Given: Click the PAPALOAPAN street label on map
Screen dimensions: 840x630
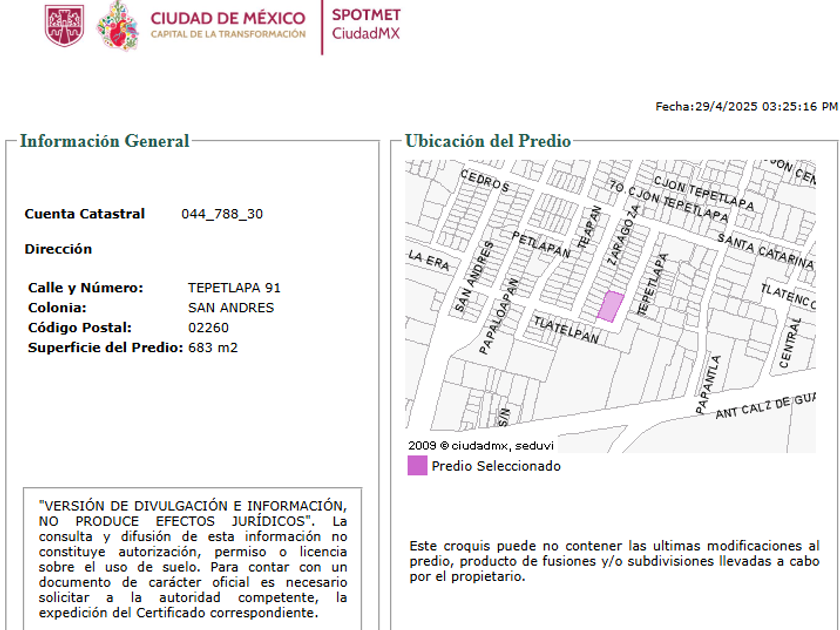Looking at the screenshot, I should click(499, 316).
